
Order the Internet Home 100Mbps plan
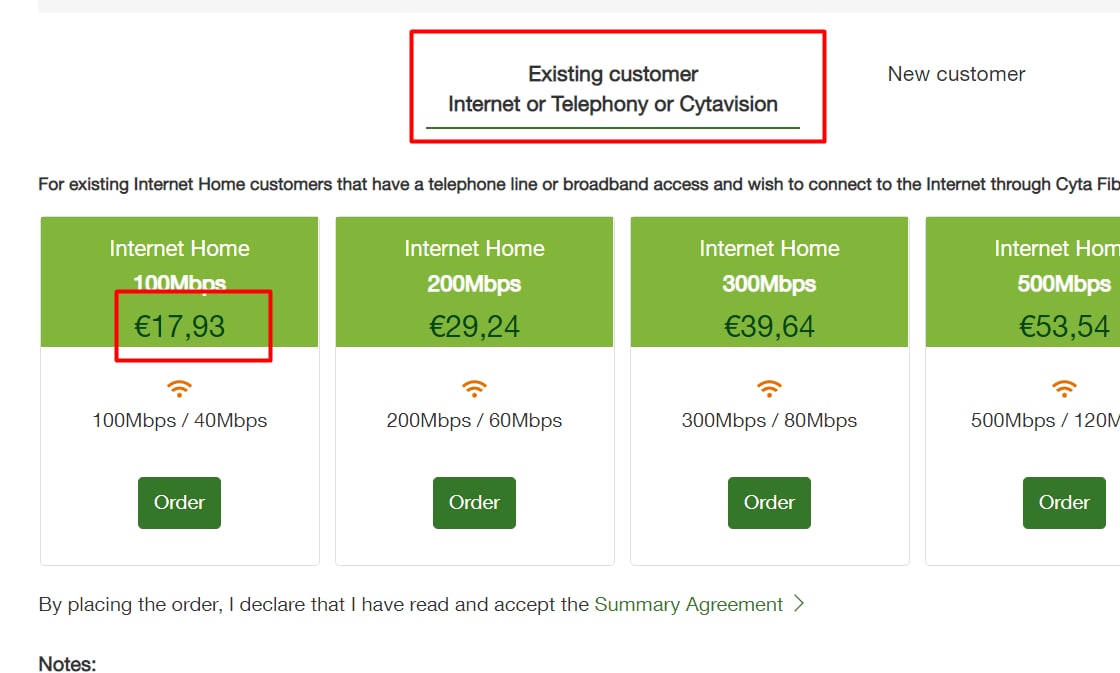pyautogui.click(x=179, y=502)
